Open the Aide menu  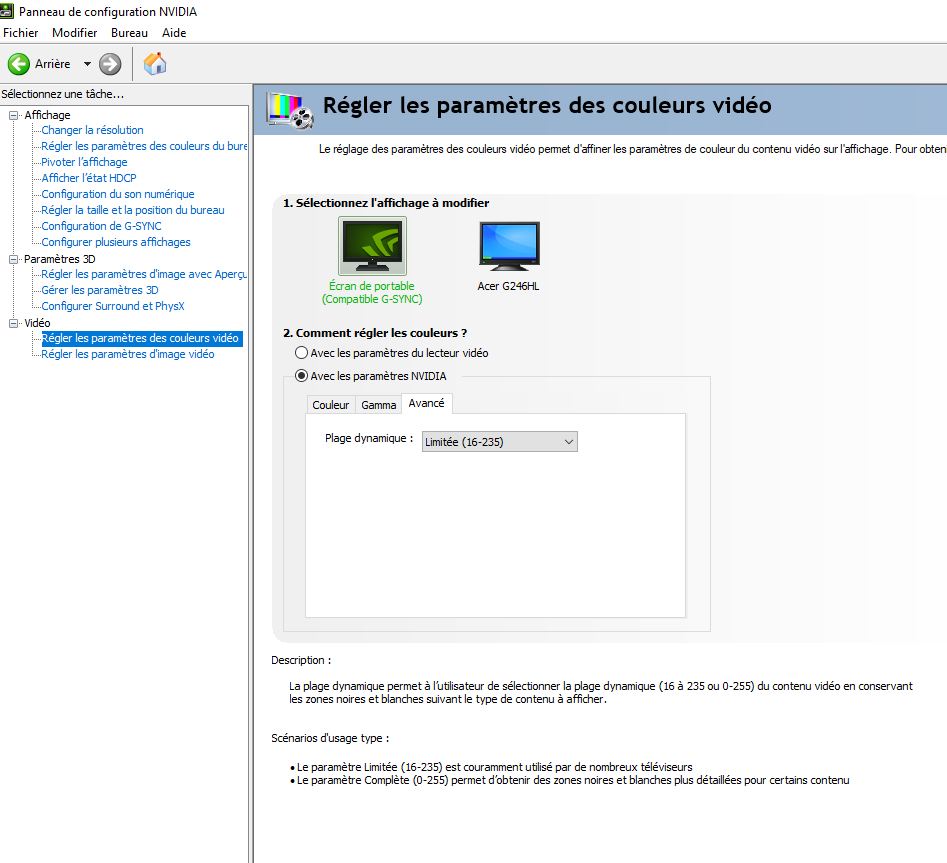point(174,33)
